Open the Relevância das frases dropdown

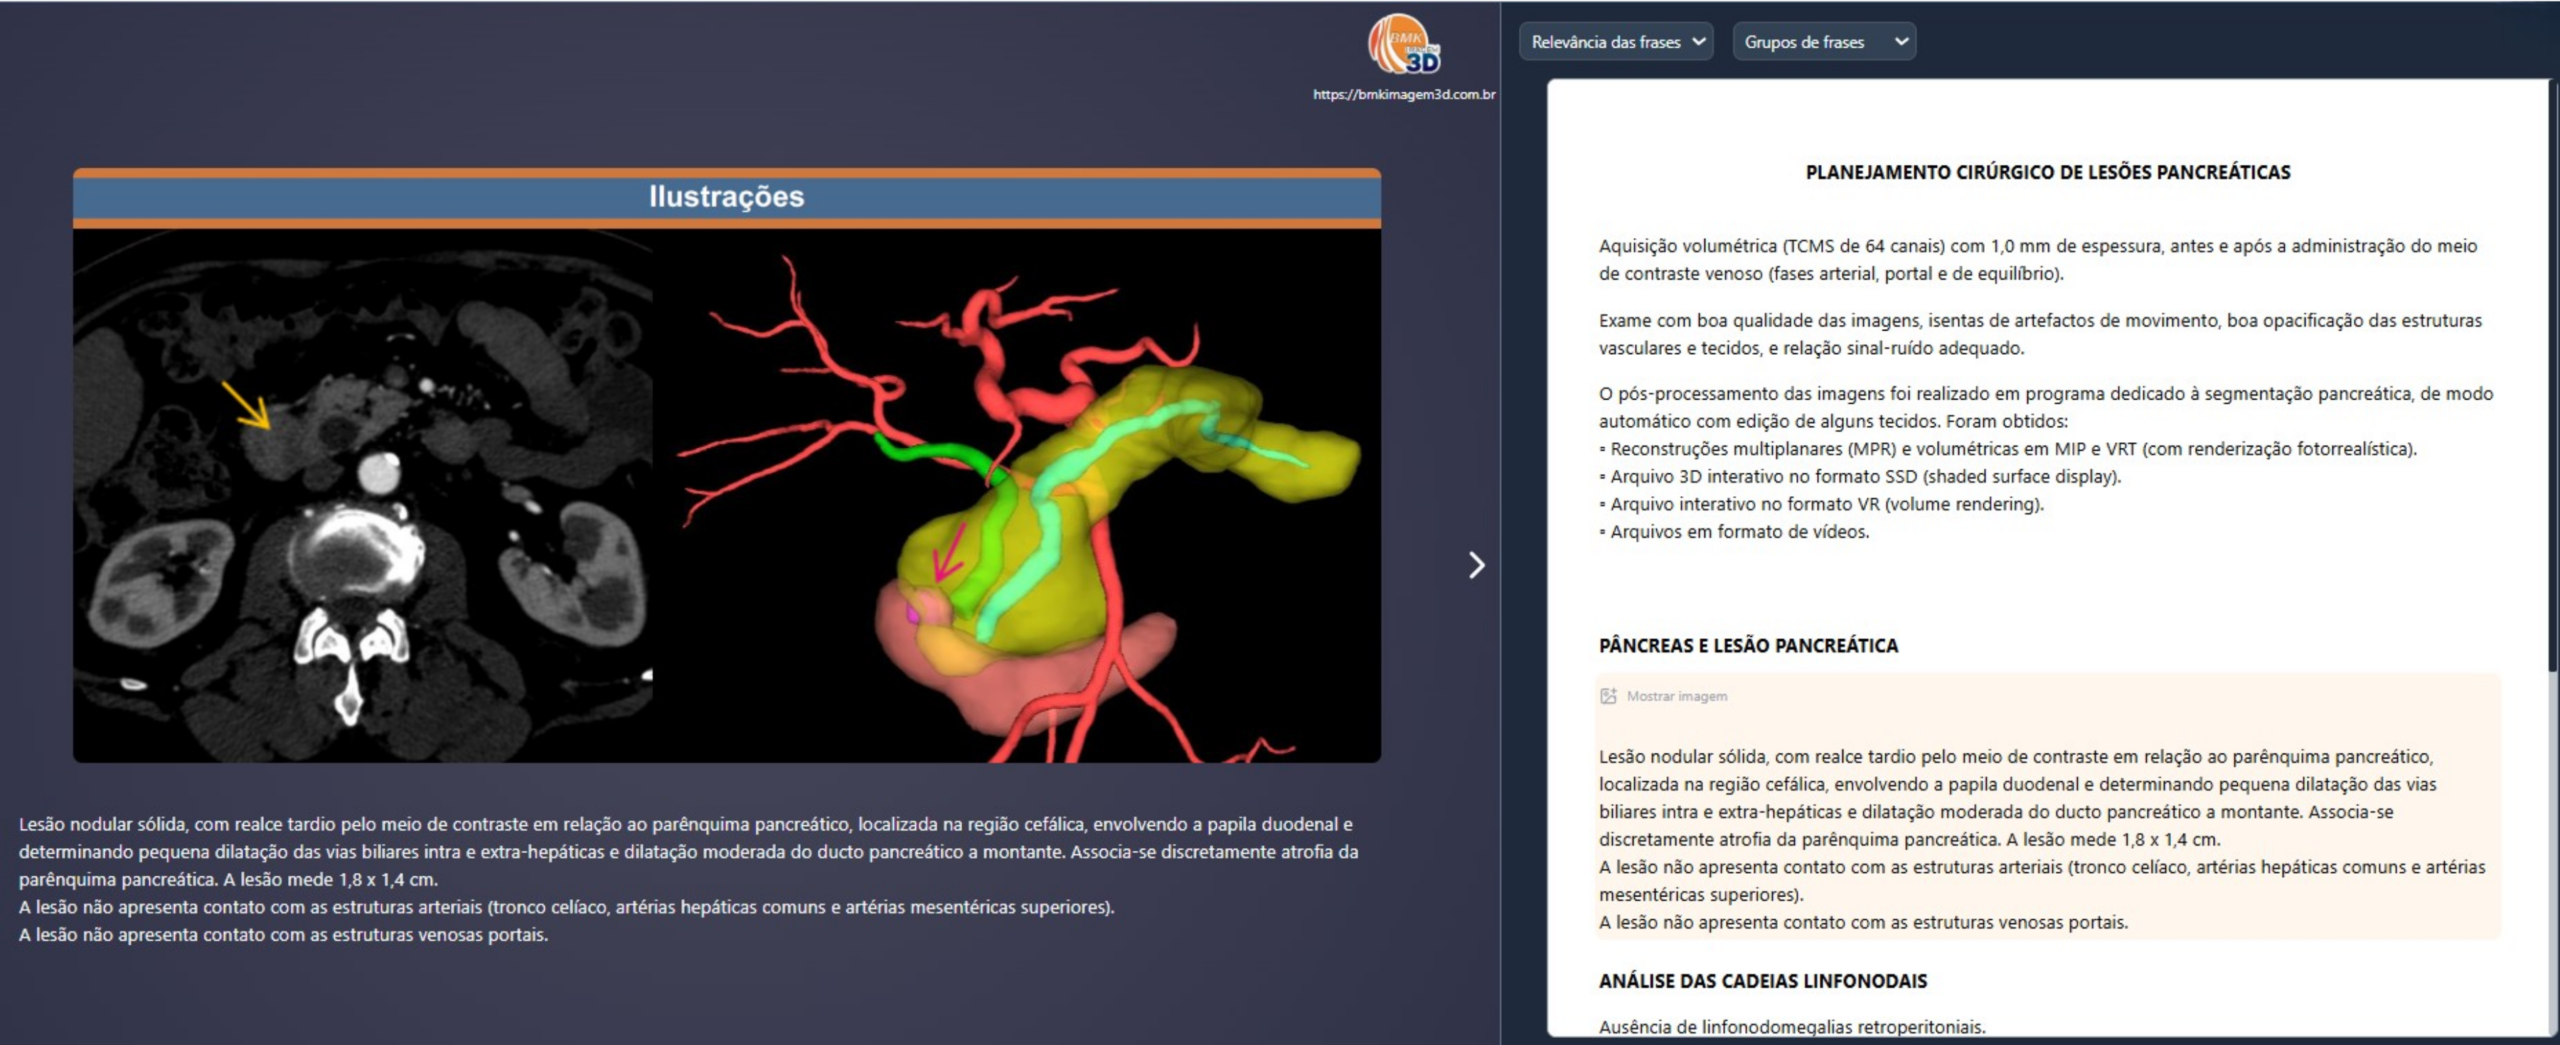pos(1616,42)
